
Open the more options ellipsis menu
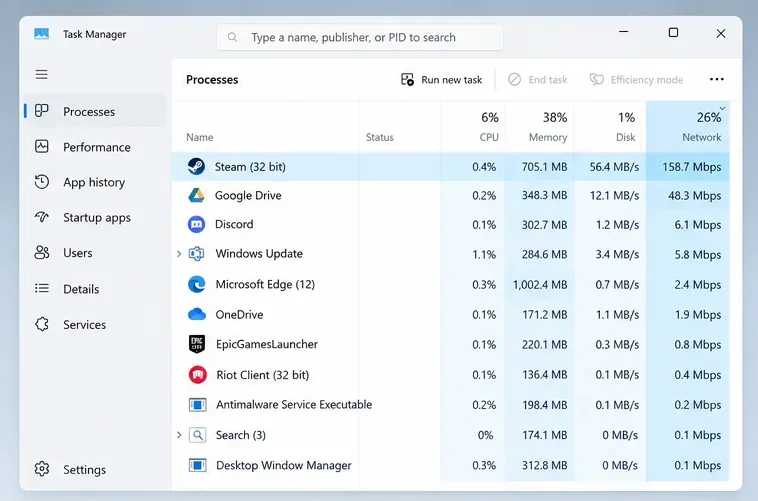(x=716, y=79)
